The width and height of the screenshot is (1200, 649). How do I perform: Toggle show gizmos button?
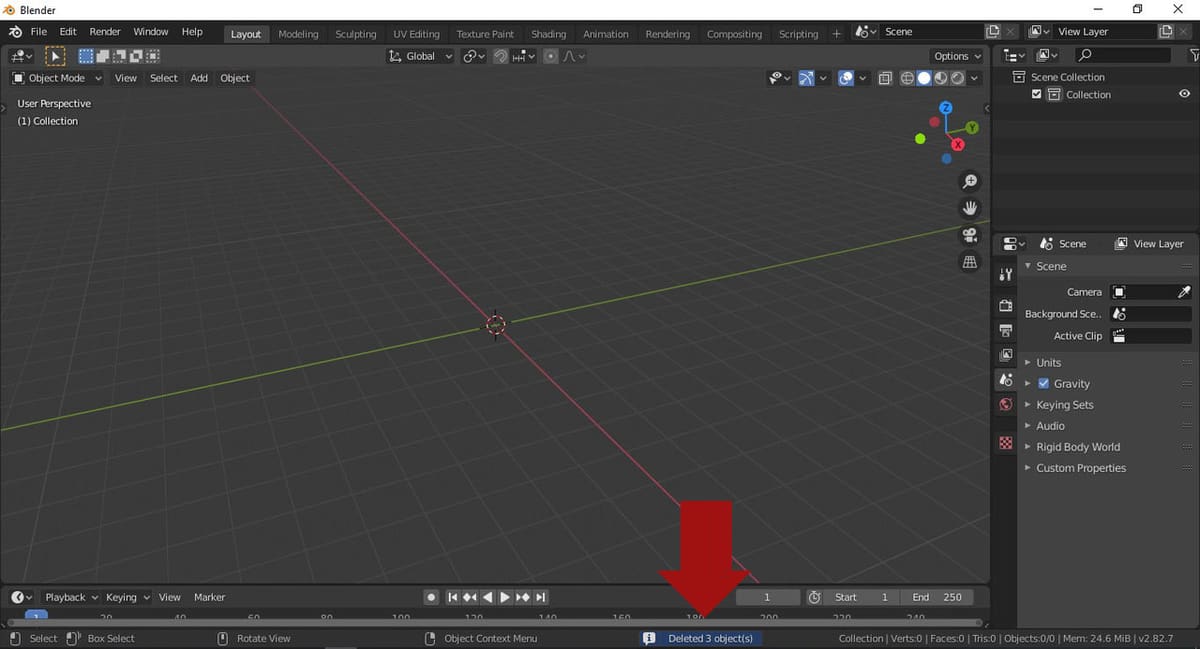pos(807,78)
